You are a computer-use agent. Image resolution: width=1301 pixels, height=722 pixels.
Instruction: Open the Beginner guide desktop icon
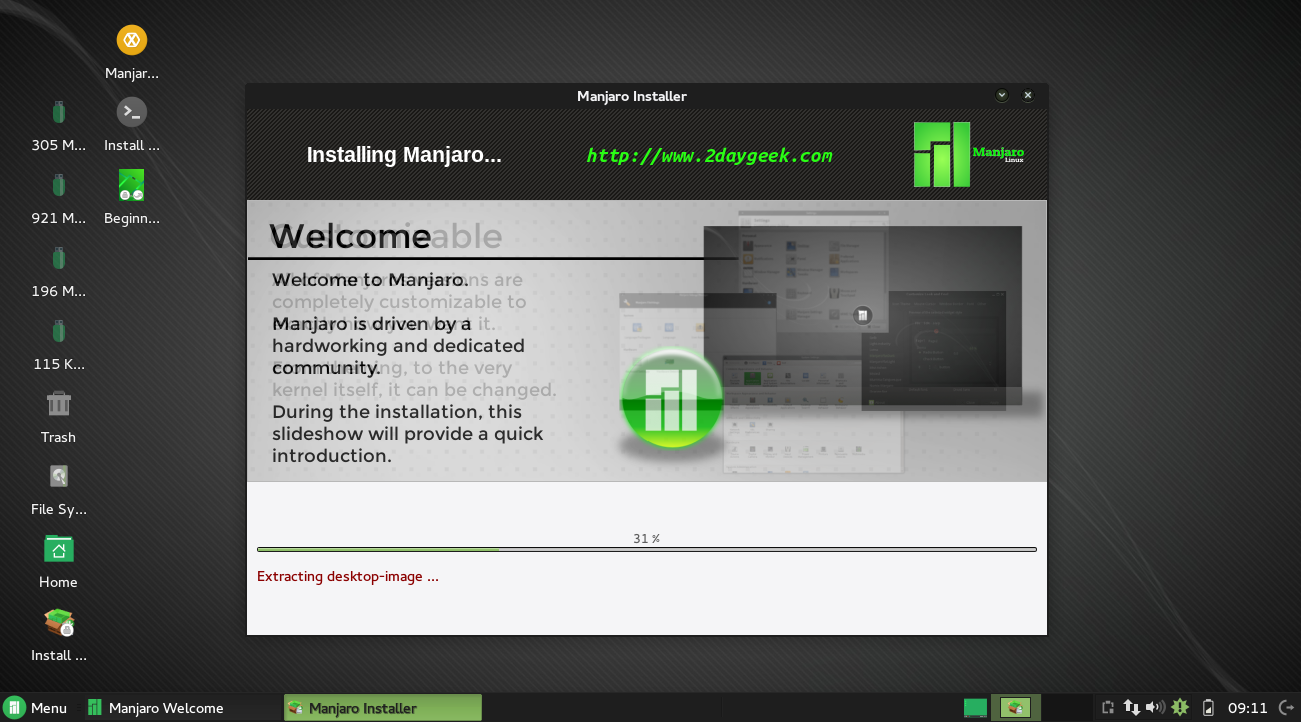pos(131,185)
